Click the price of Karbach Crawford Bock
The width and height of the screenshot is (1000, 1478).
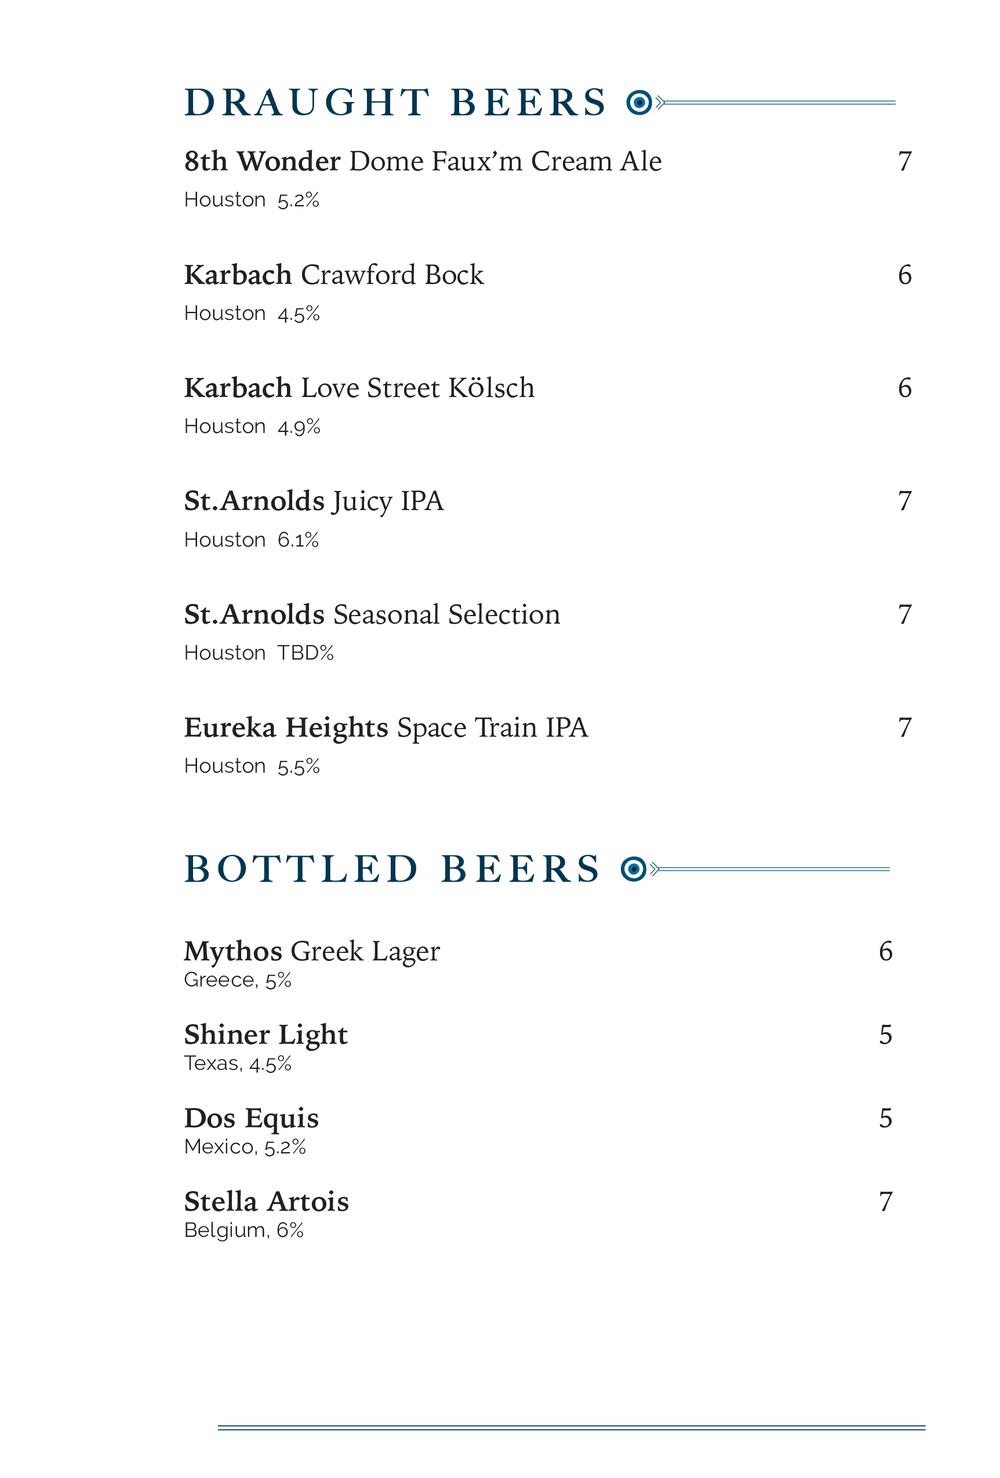[905, 275]
